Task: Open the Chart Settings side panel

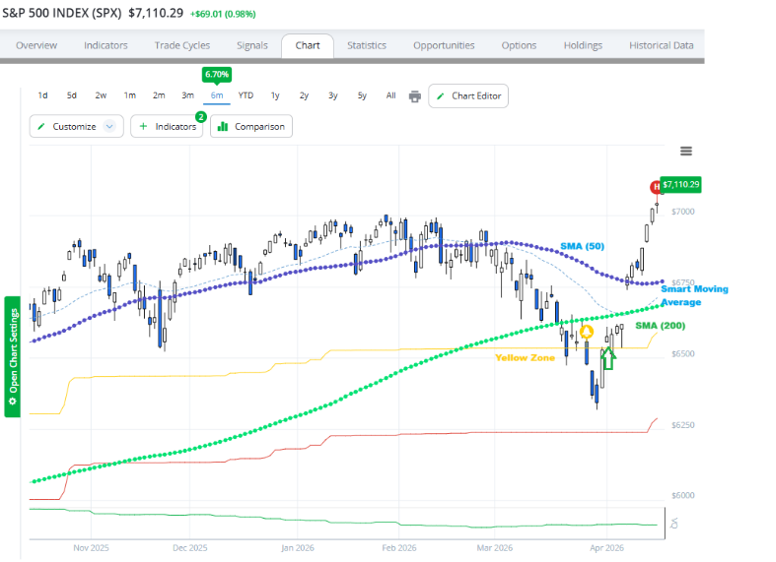Action: pos(13,356)
